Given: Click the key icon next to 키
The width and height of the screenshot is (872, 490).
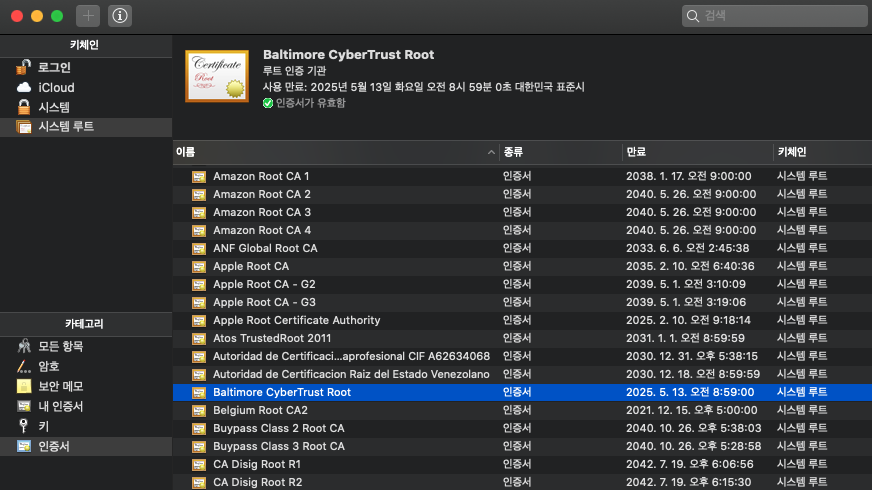Looking at the screenshot, I should tap(23, 426).
